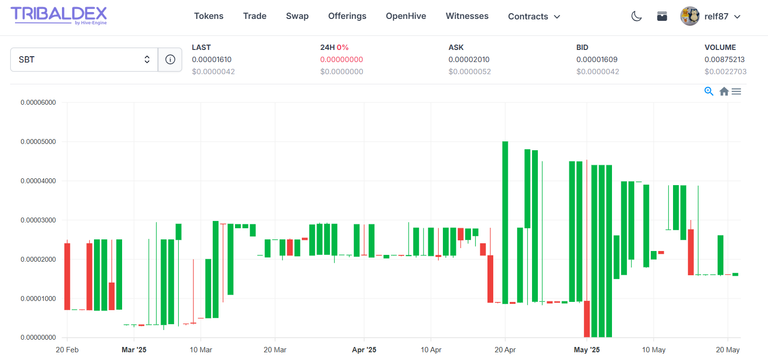The image size is (768, 362).
Task: Click LAST price value 0.00001610
Action: point(212,60)
